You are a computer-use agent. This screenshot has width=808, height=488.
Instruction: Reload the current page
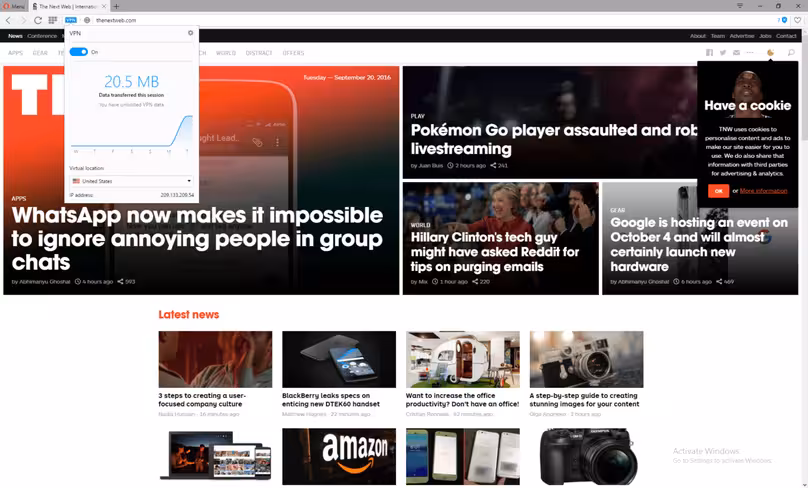(38, 20)
